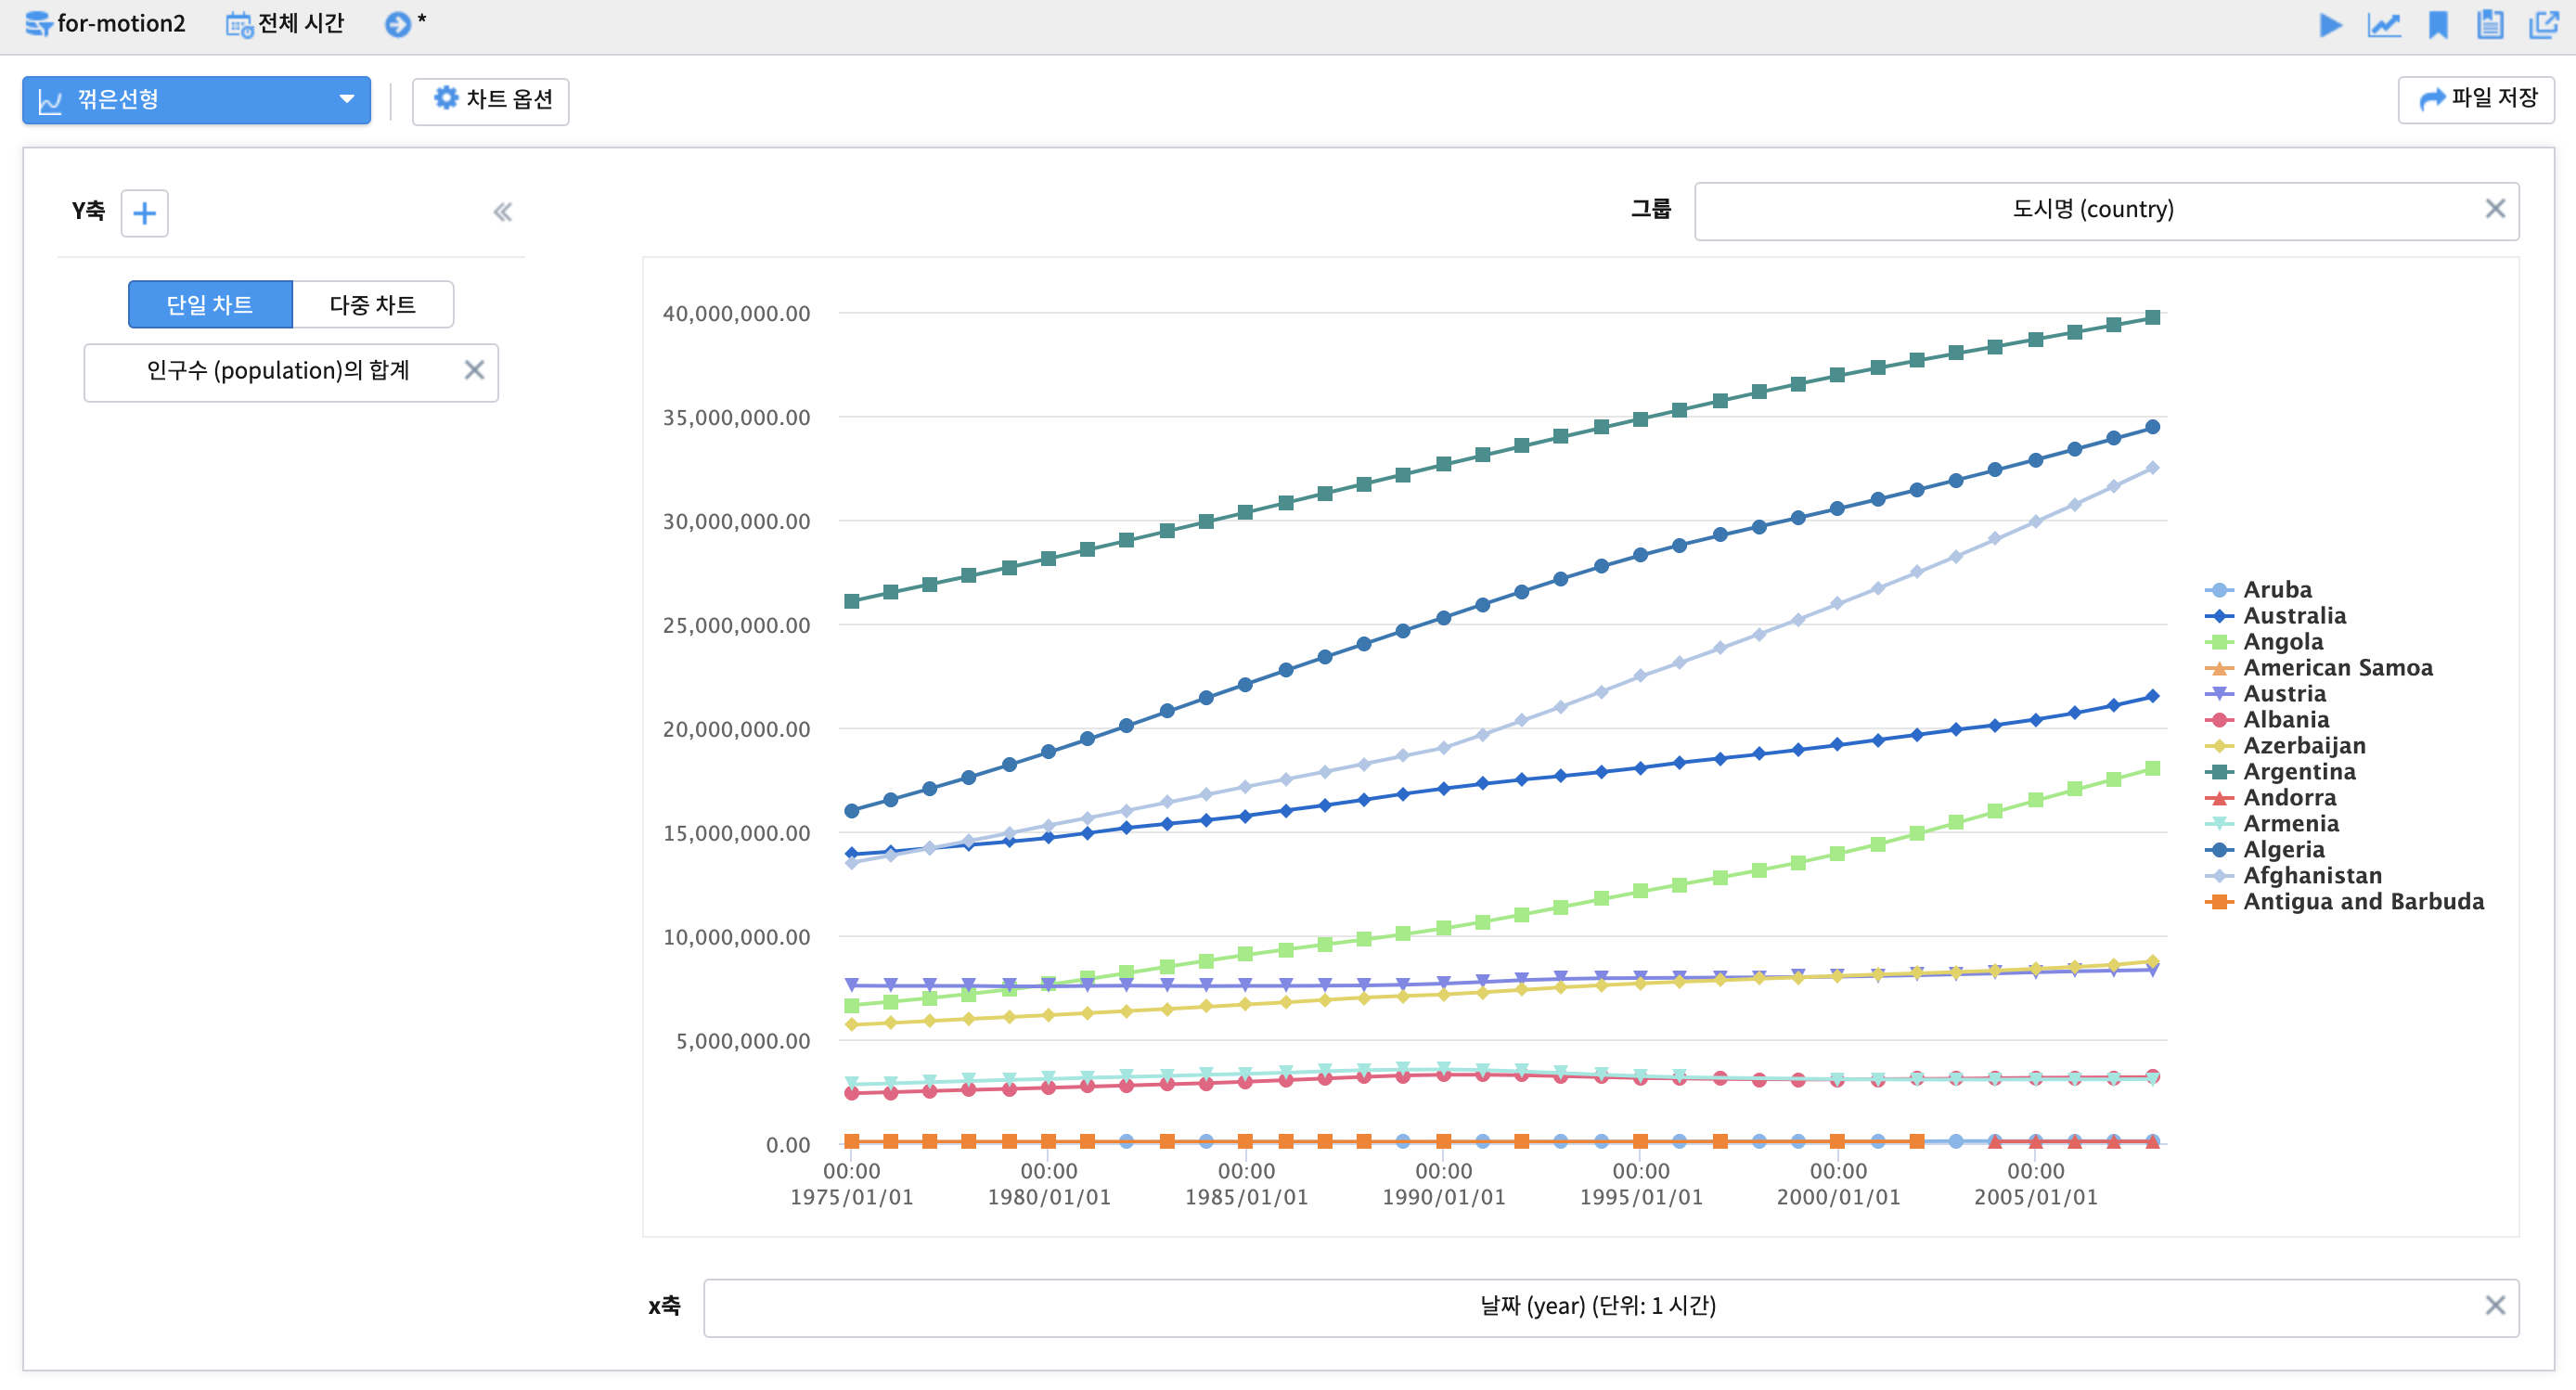Click the 1990/01/01 X-axis label
The image size is (2576, 1390).
coord(1444,1198)
